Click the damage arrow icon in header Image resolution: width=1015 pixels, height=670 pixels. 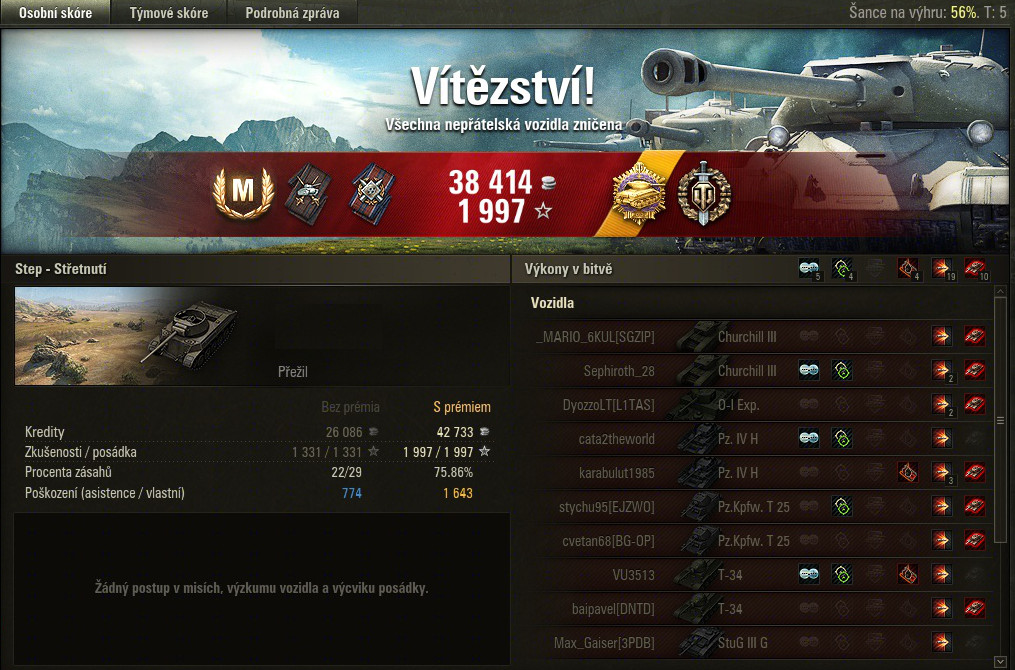click(941, 268)
